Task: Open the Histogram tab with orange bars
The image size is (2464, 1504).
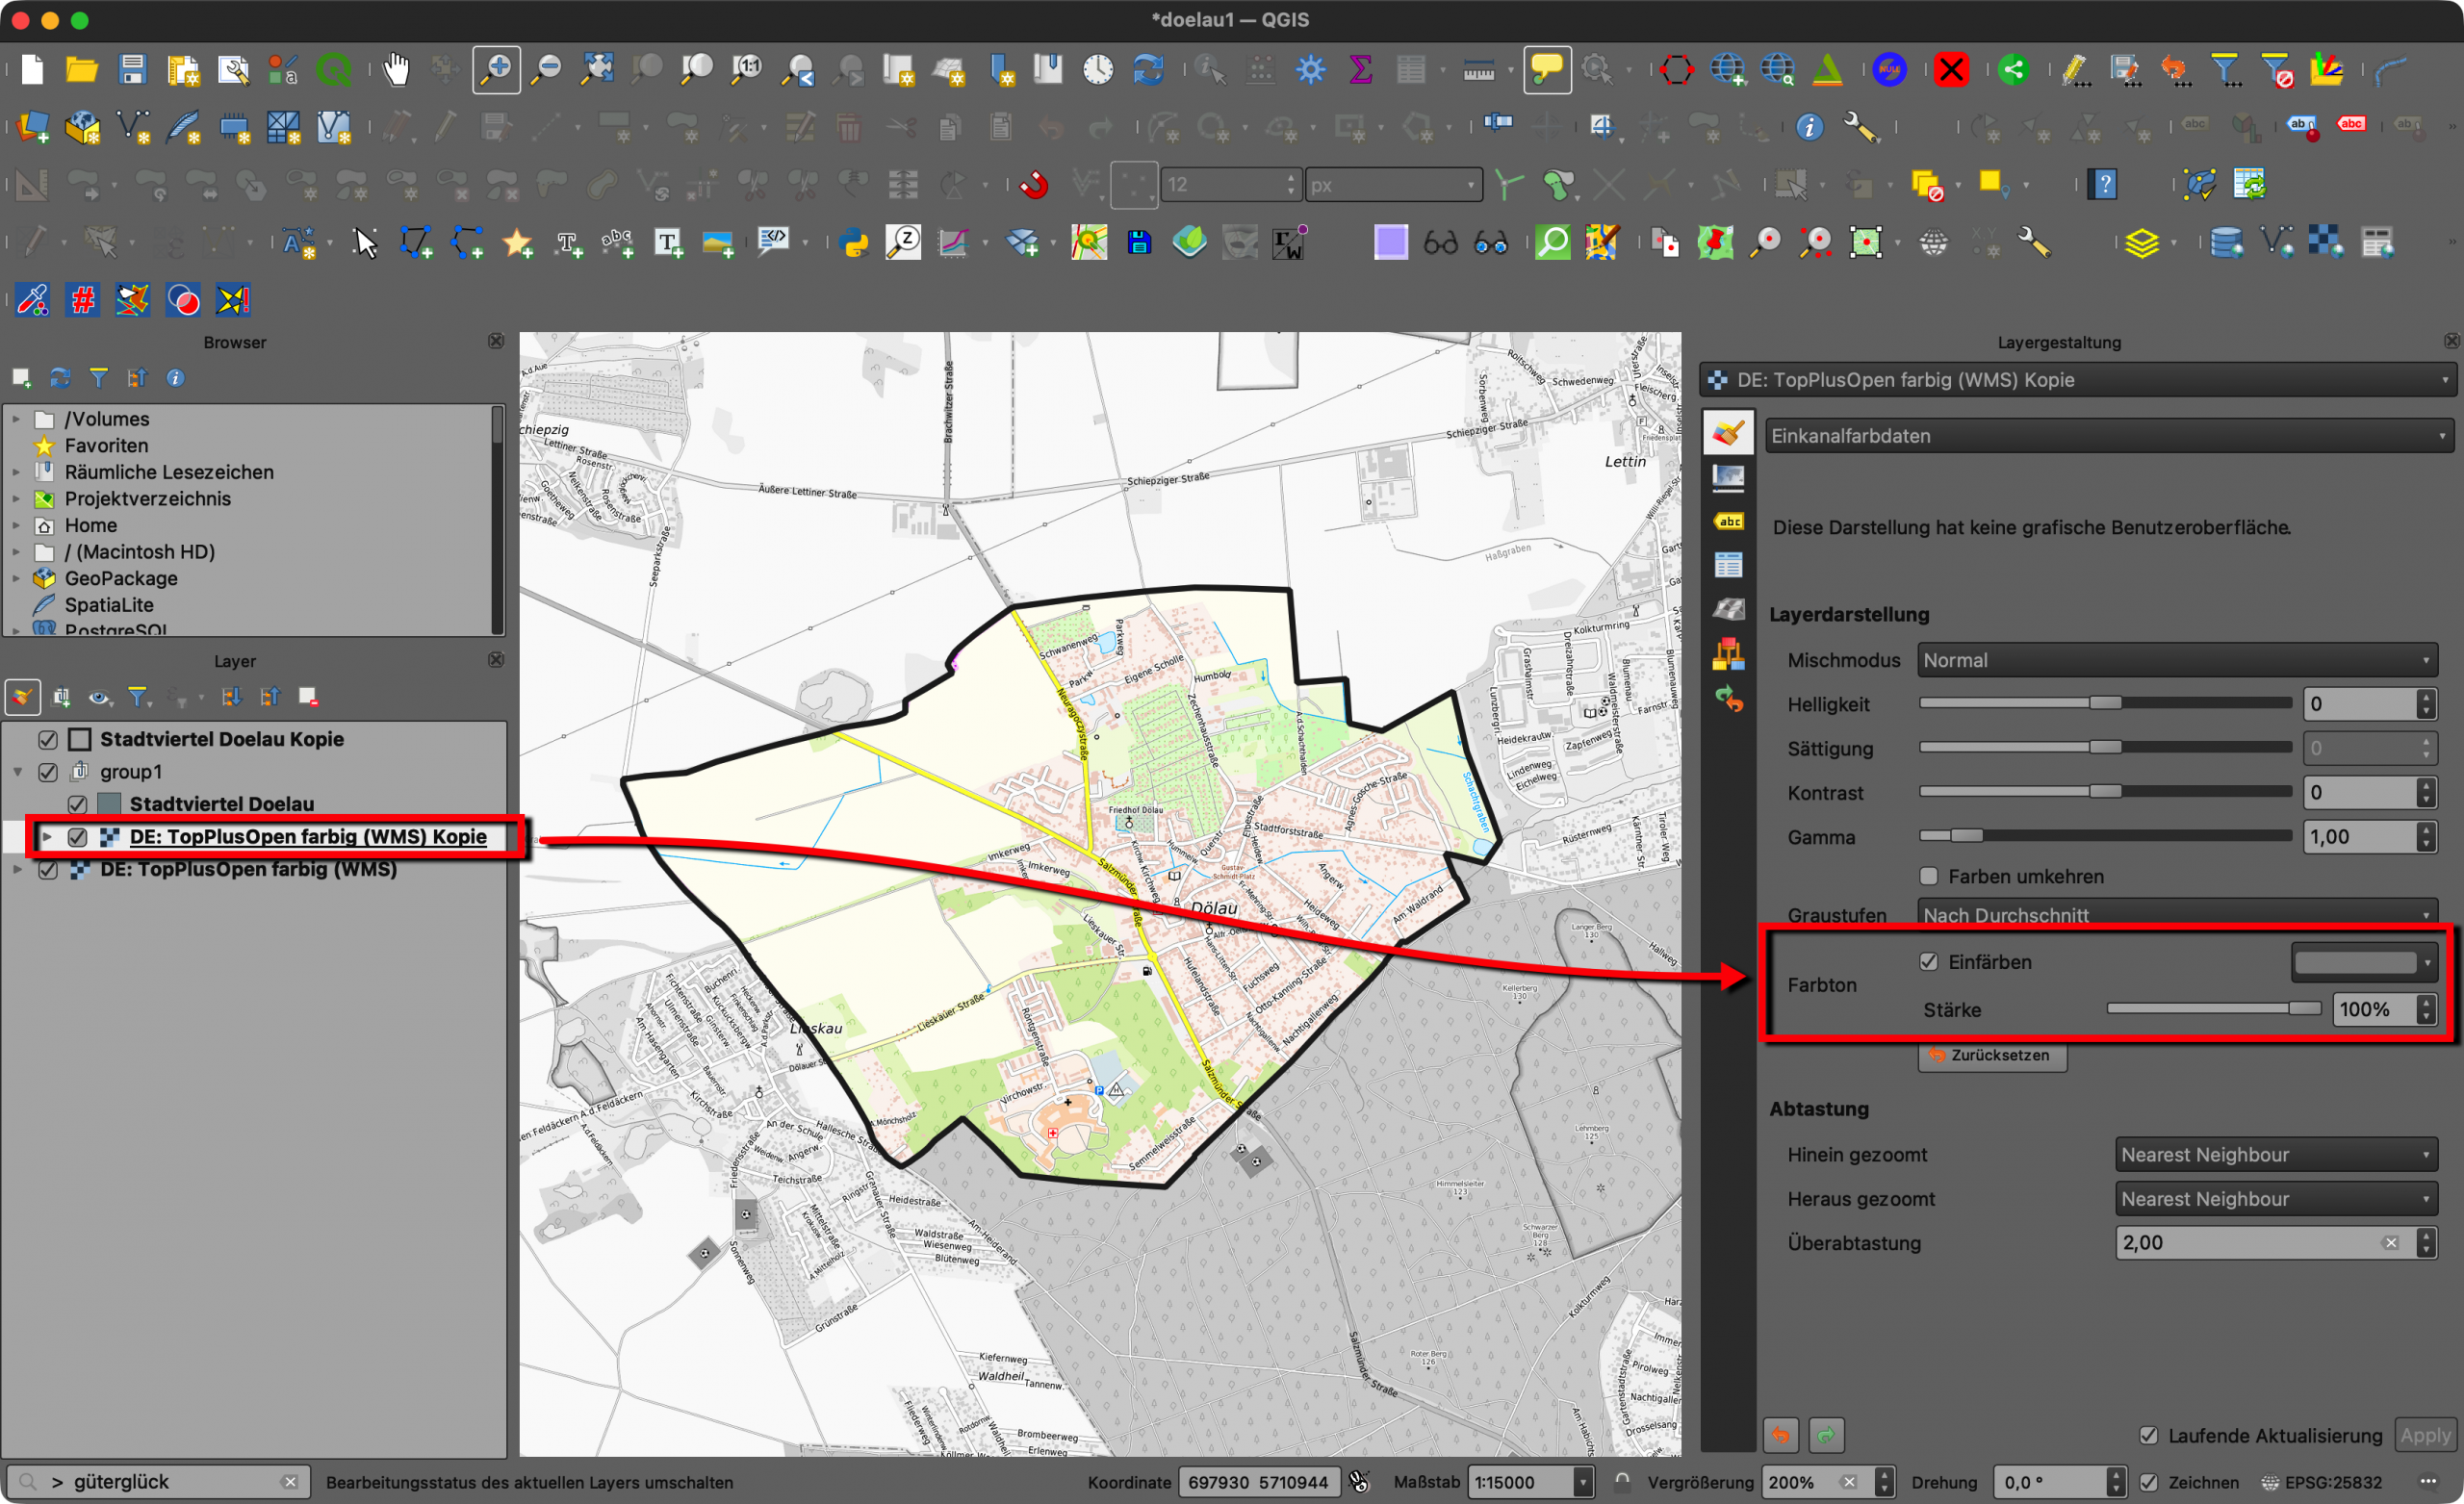Action: 1728,655
